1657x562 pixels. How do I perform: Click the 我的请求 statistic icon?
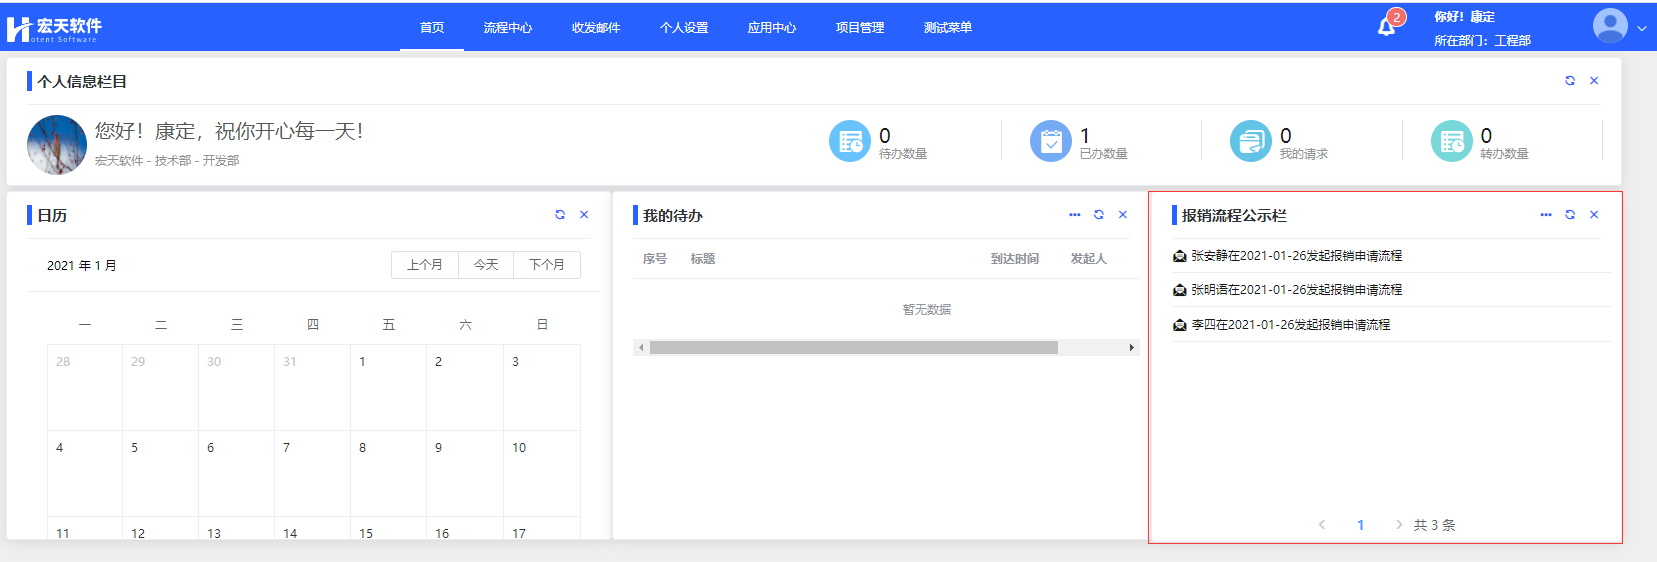coord(1250,141)
